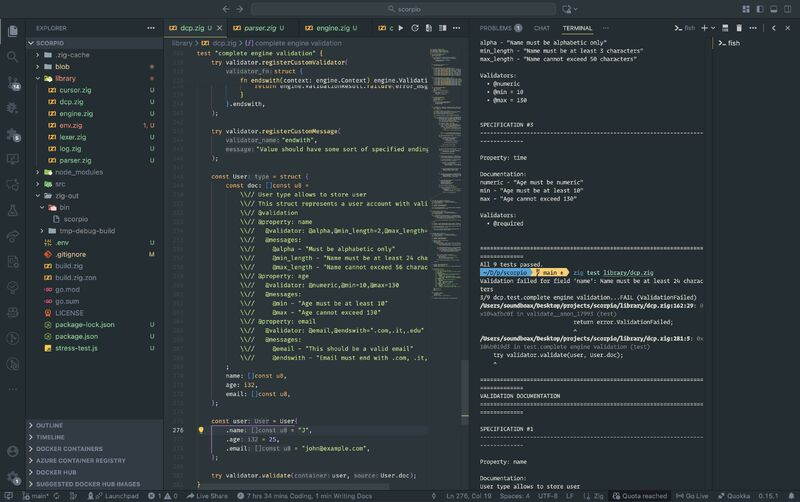Toggle panel chevron next to close button
This screenshot has width=800, height=502.
click(774, 28)
